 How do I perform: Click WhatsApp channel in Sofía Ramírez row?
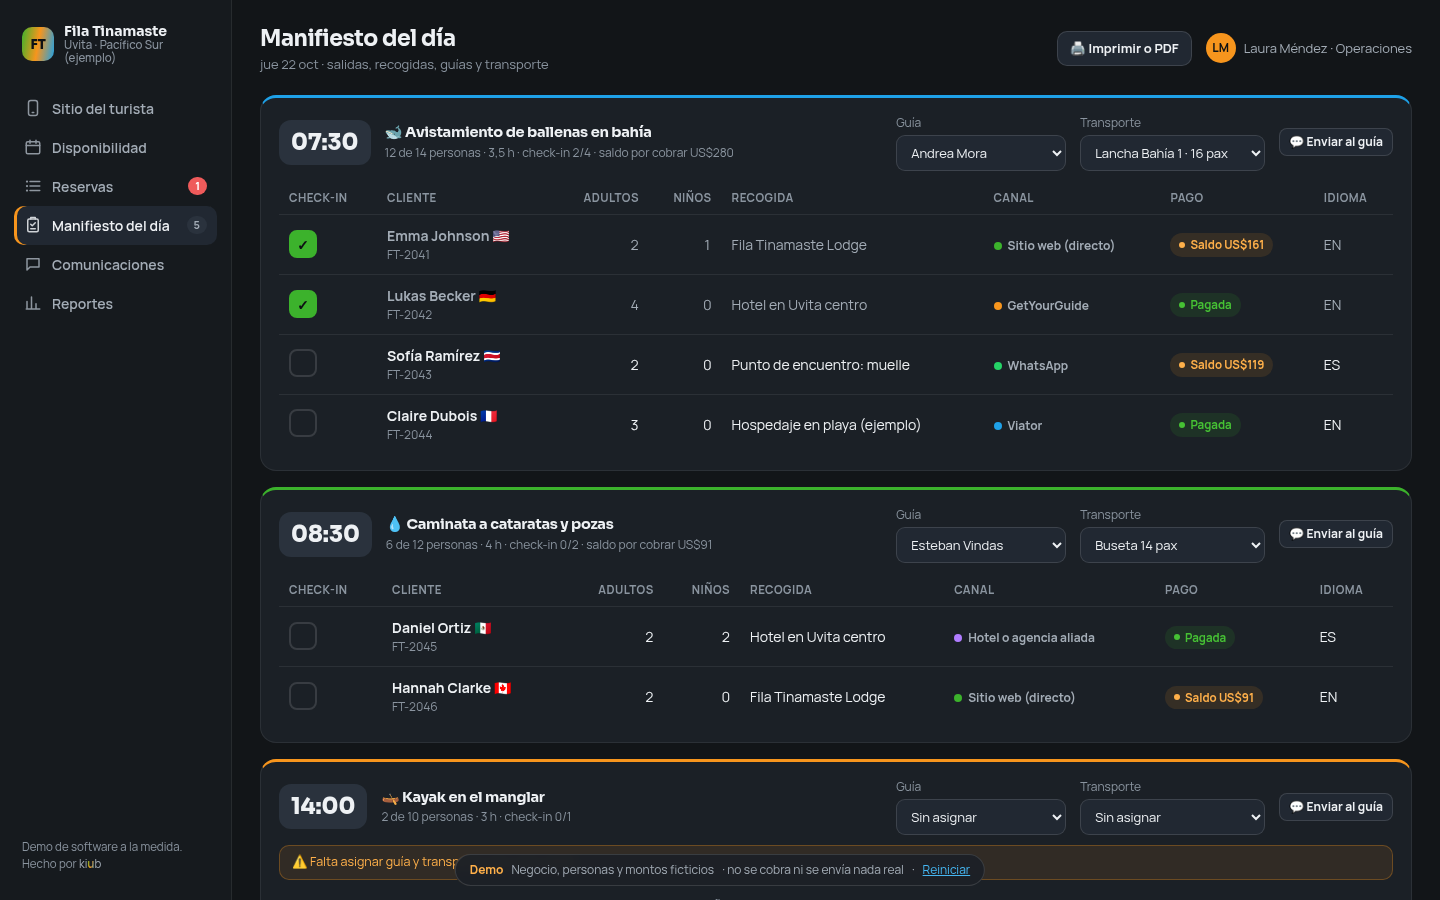1031,366
